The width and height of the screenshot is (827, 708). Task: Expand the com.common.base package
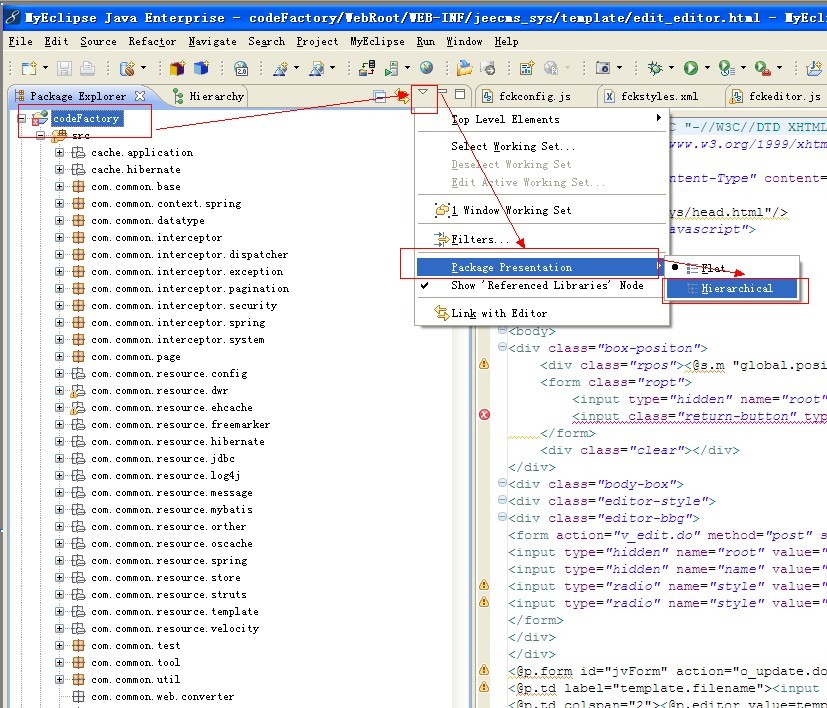click(x=60, y=187)
